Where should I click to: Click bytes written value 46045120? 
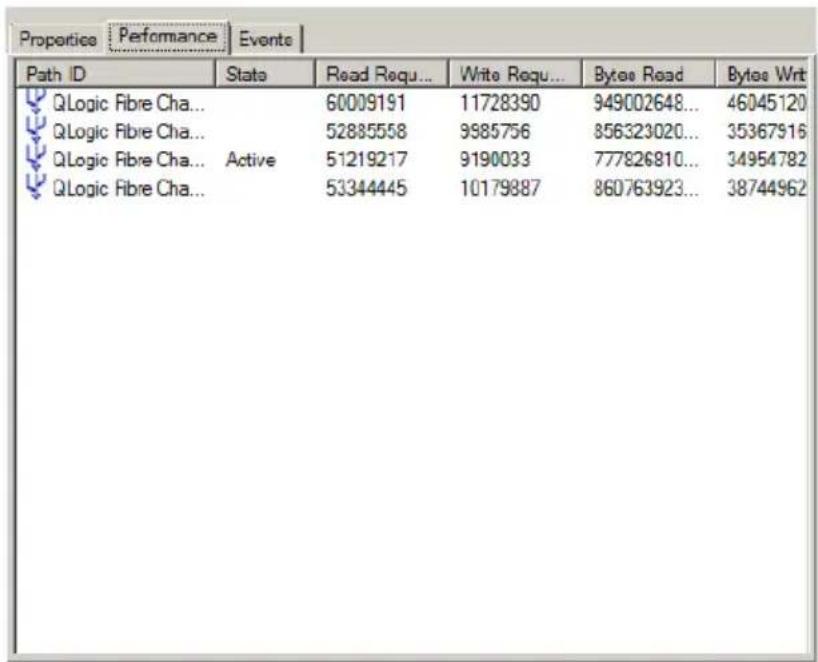click(x=767, y=103)
